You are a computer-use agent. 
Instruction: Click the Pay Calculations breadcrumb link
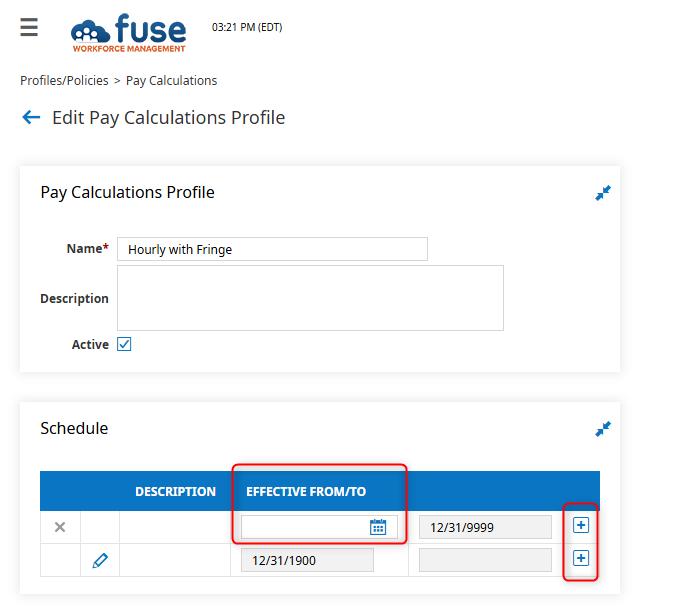click(171, 80)
